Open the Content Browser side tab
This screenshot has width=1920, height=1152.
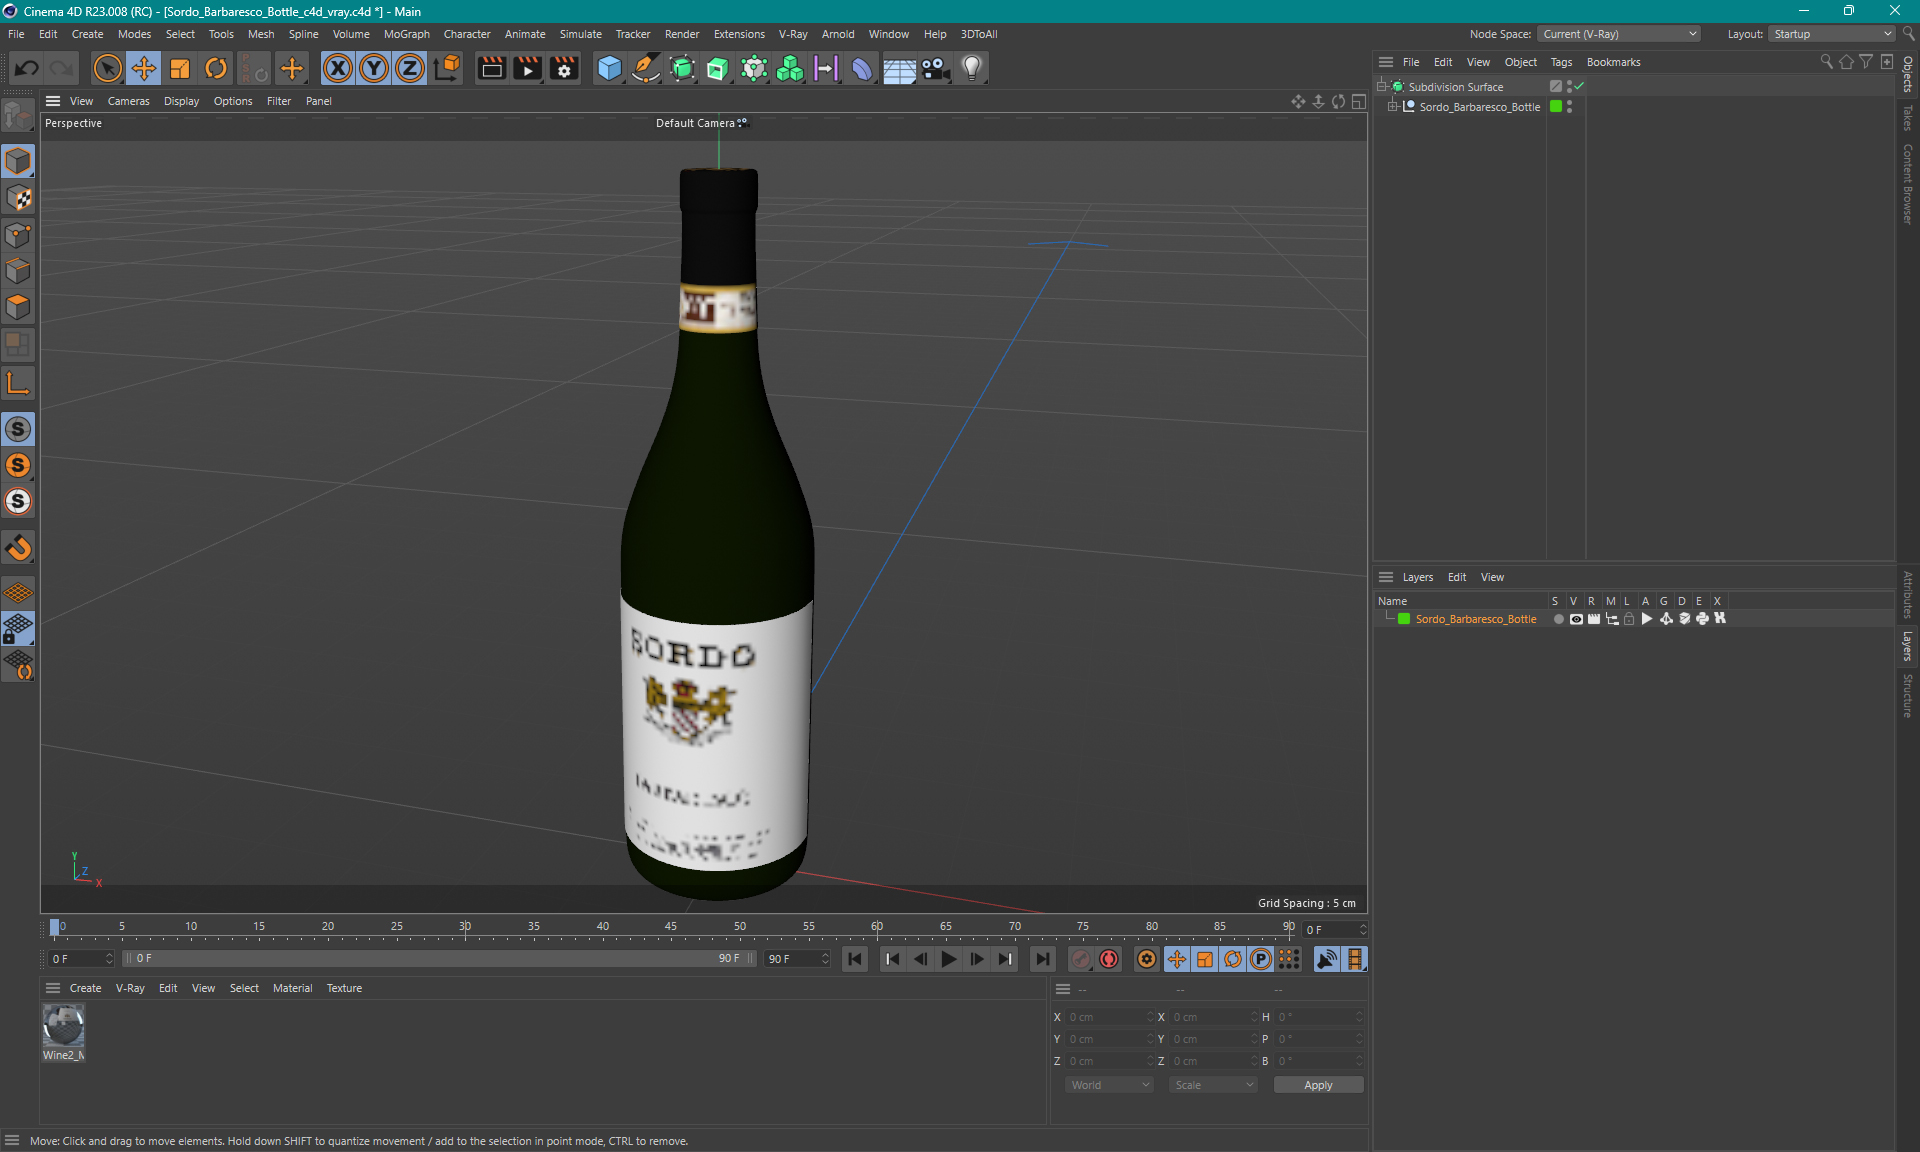[x=1908, y=184]
